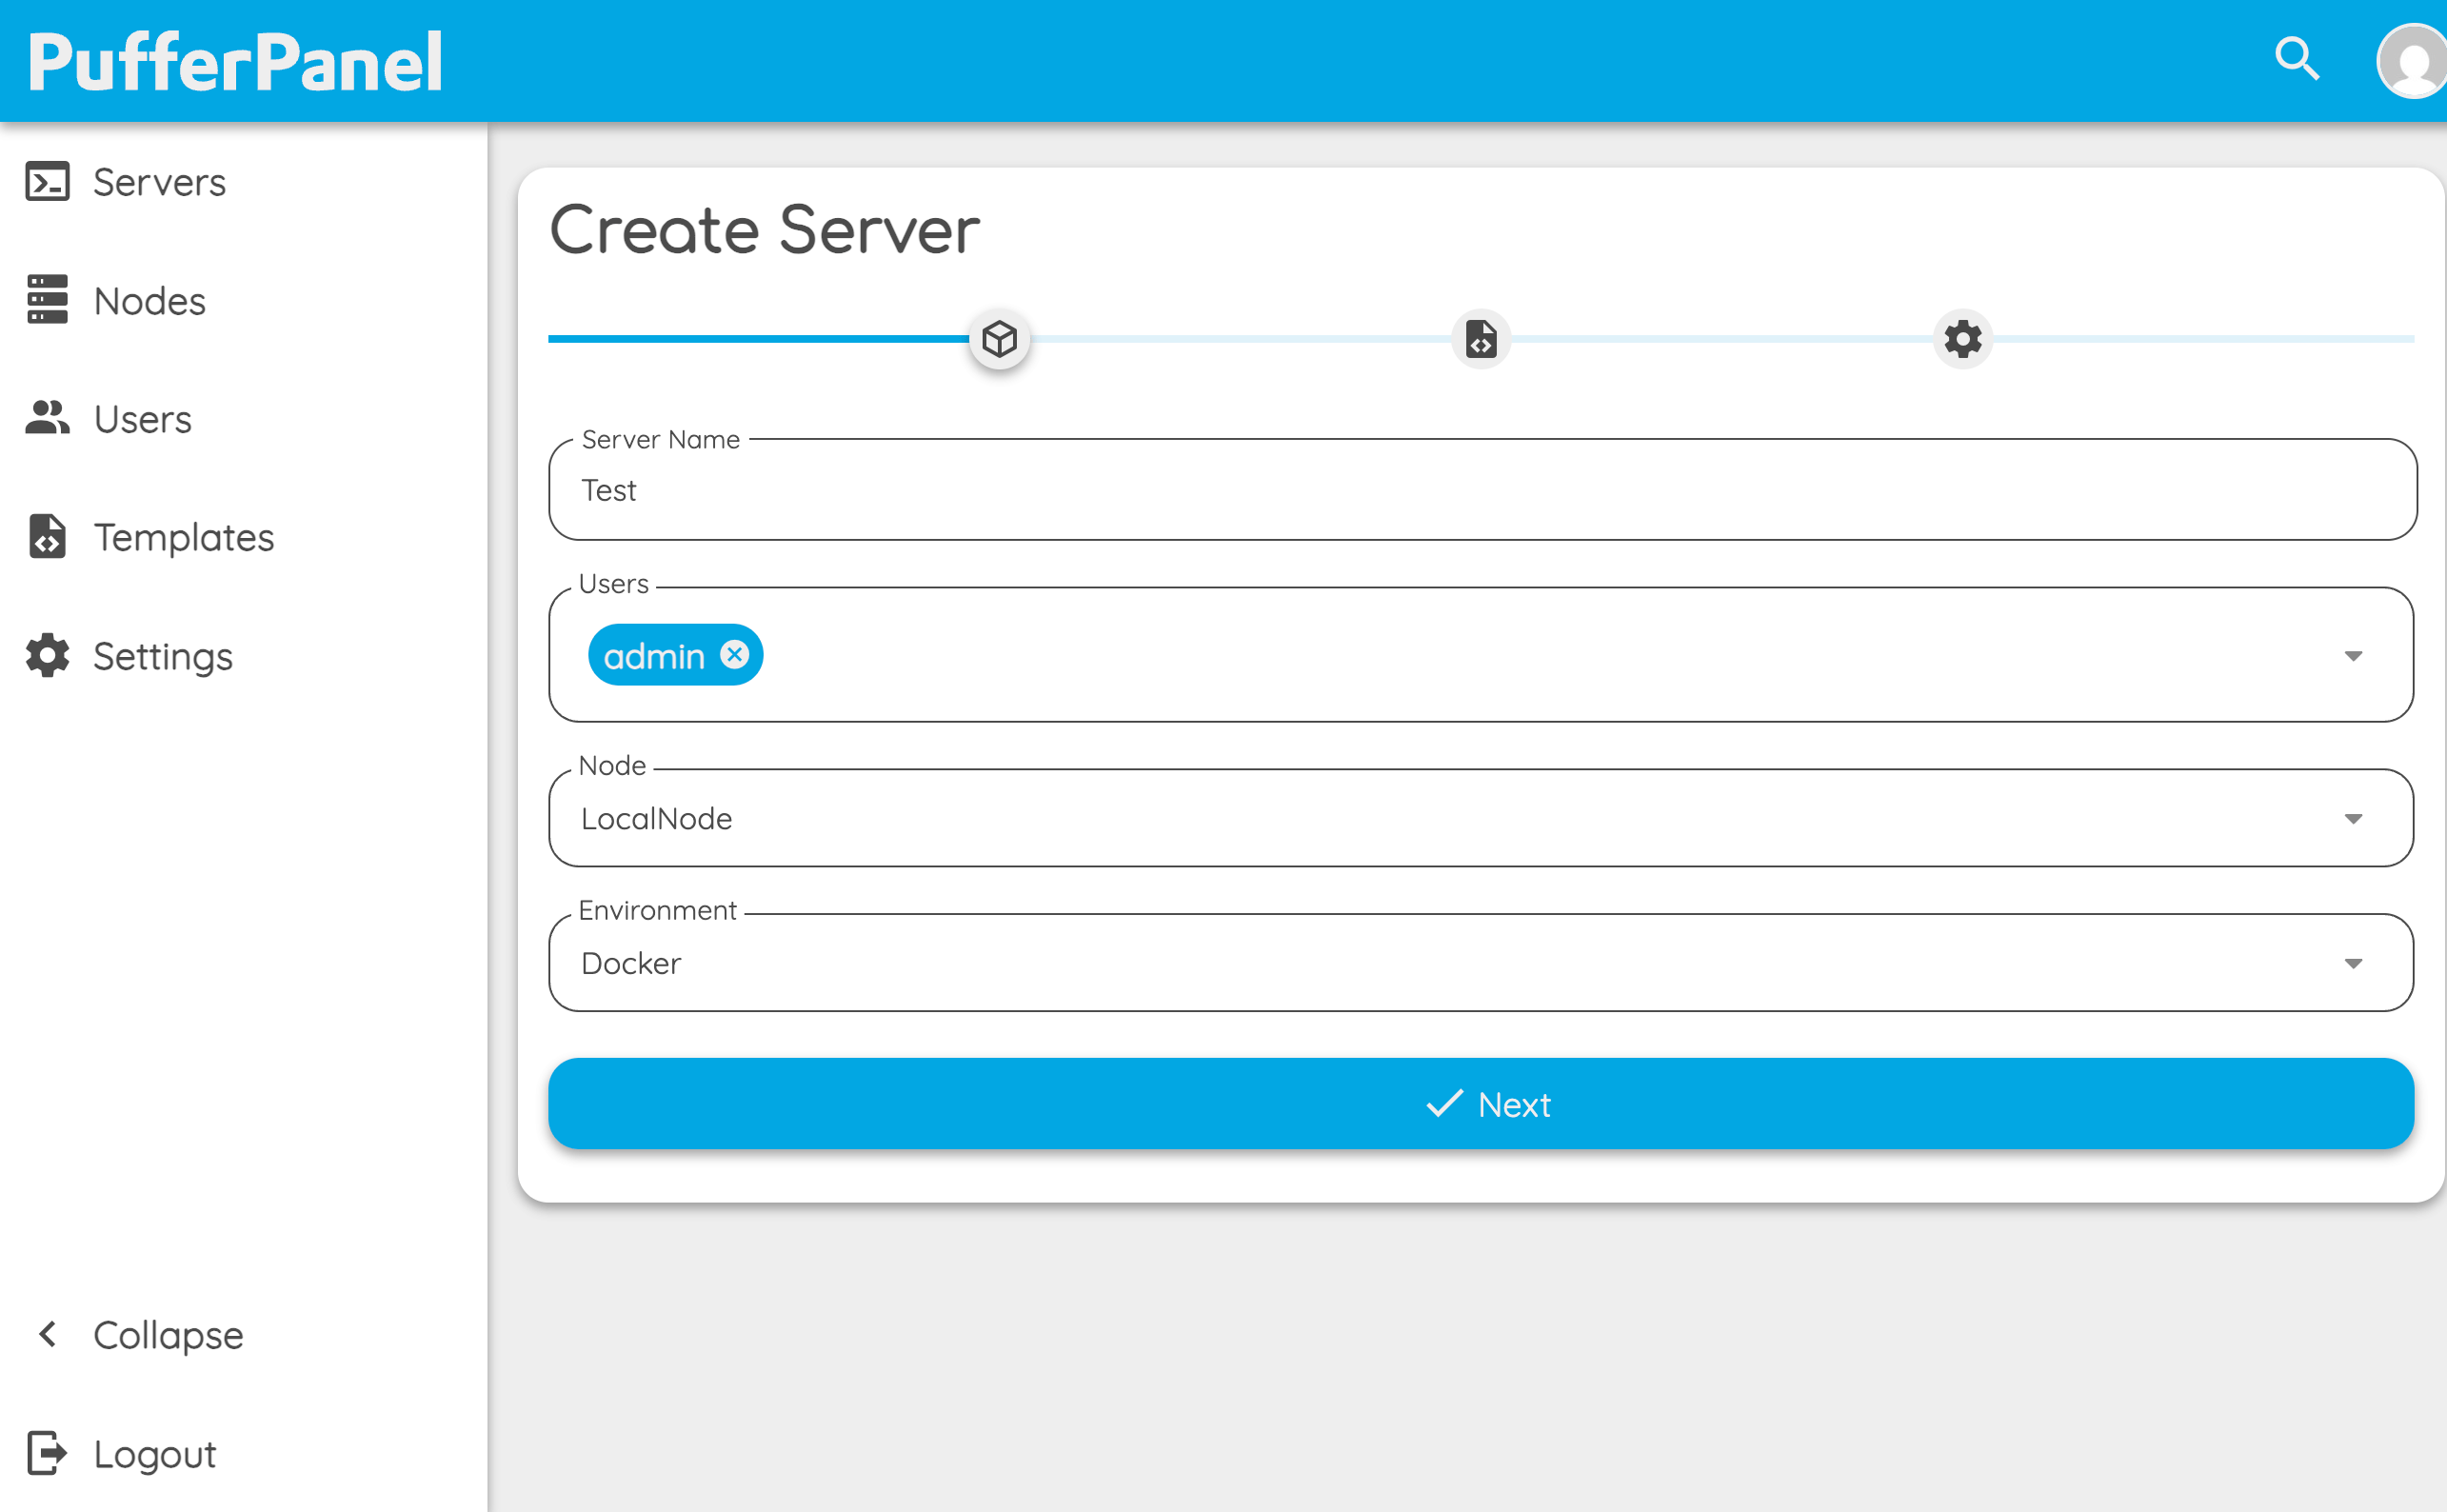
Task: Select the Docker environment value
Action: (631, 963)
